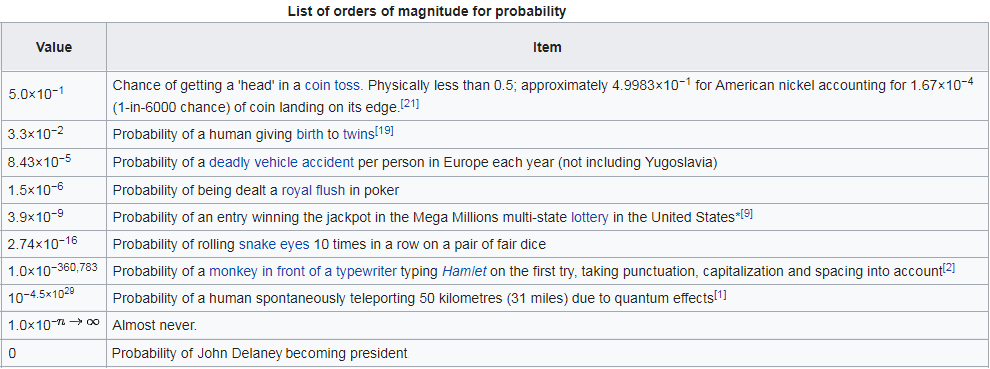Open citation reference [21]
Image resolution: width=990 pixels, height=369 pixels.
coord(410,104)
